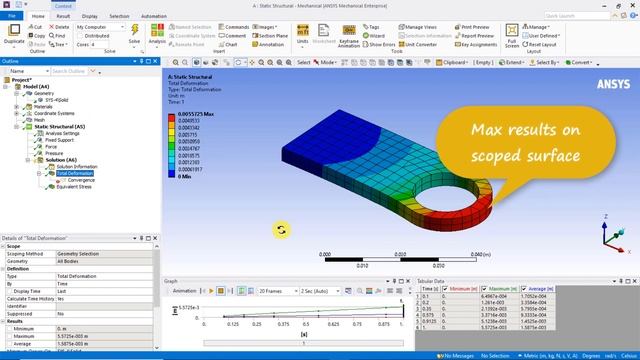640x360 pixels.
Task: Insert a Chart object
Action: (228, 44)
